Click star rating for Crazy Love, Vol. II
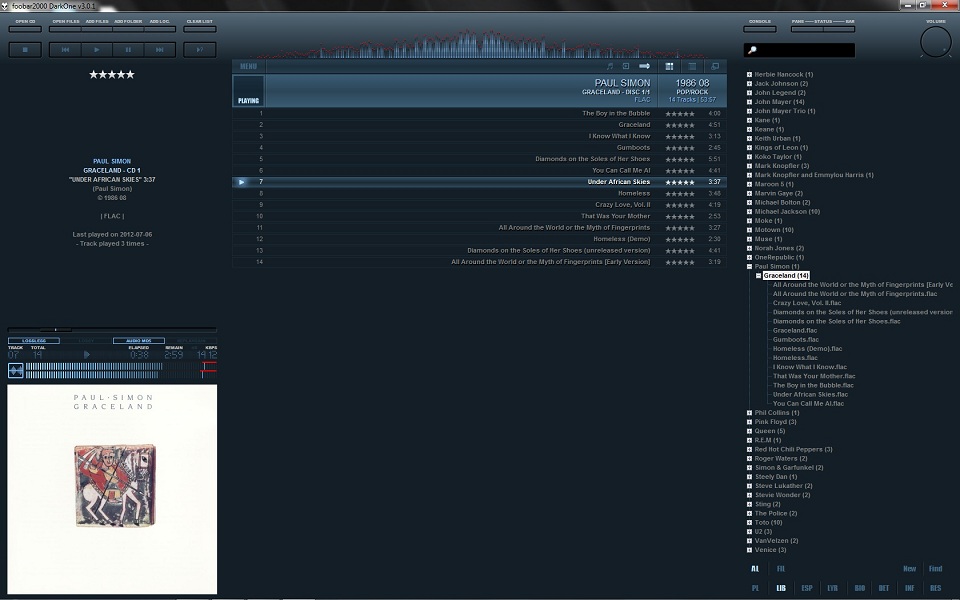This screenshot has width=960, height=600. click(x=680, y=205)
